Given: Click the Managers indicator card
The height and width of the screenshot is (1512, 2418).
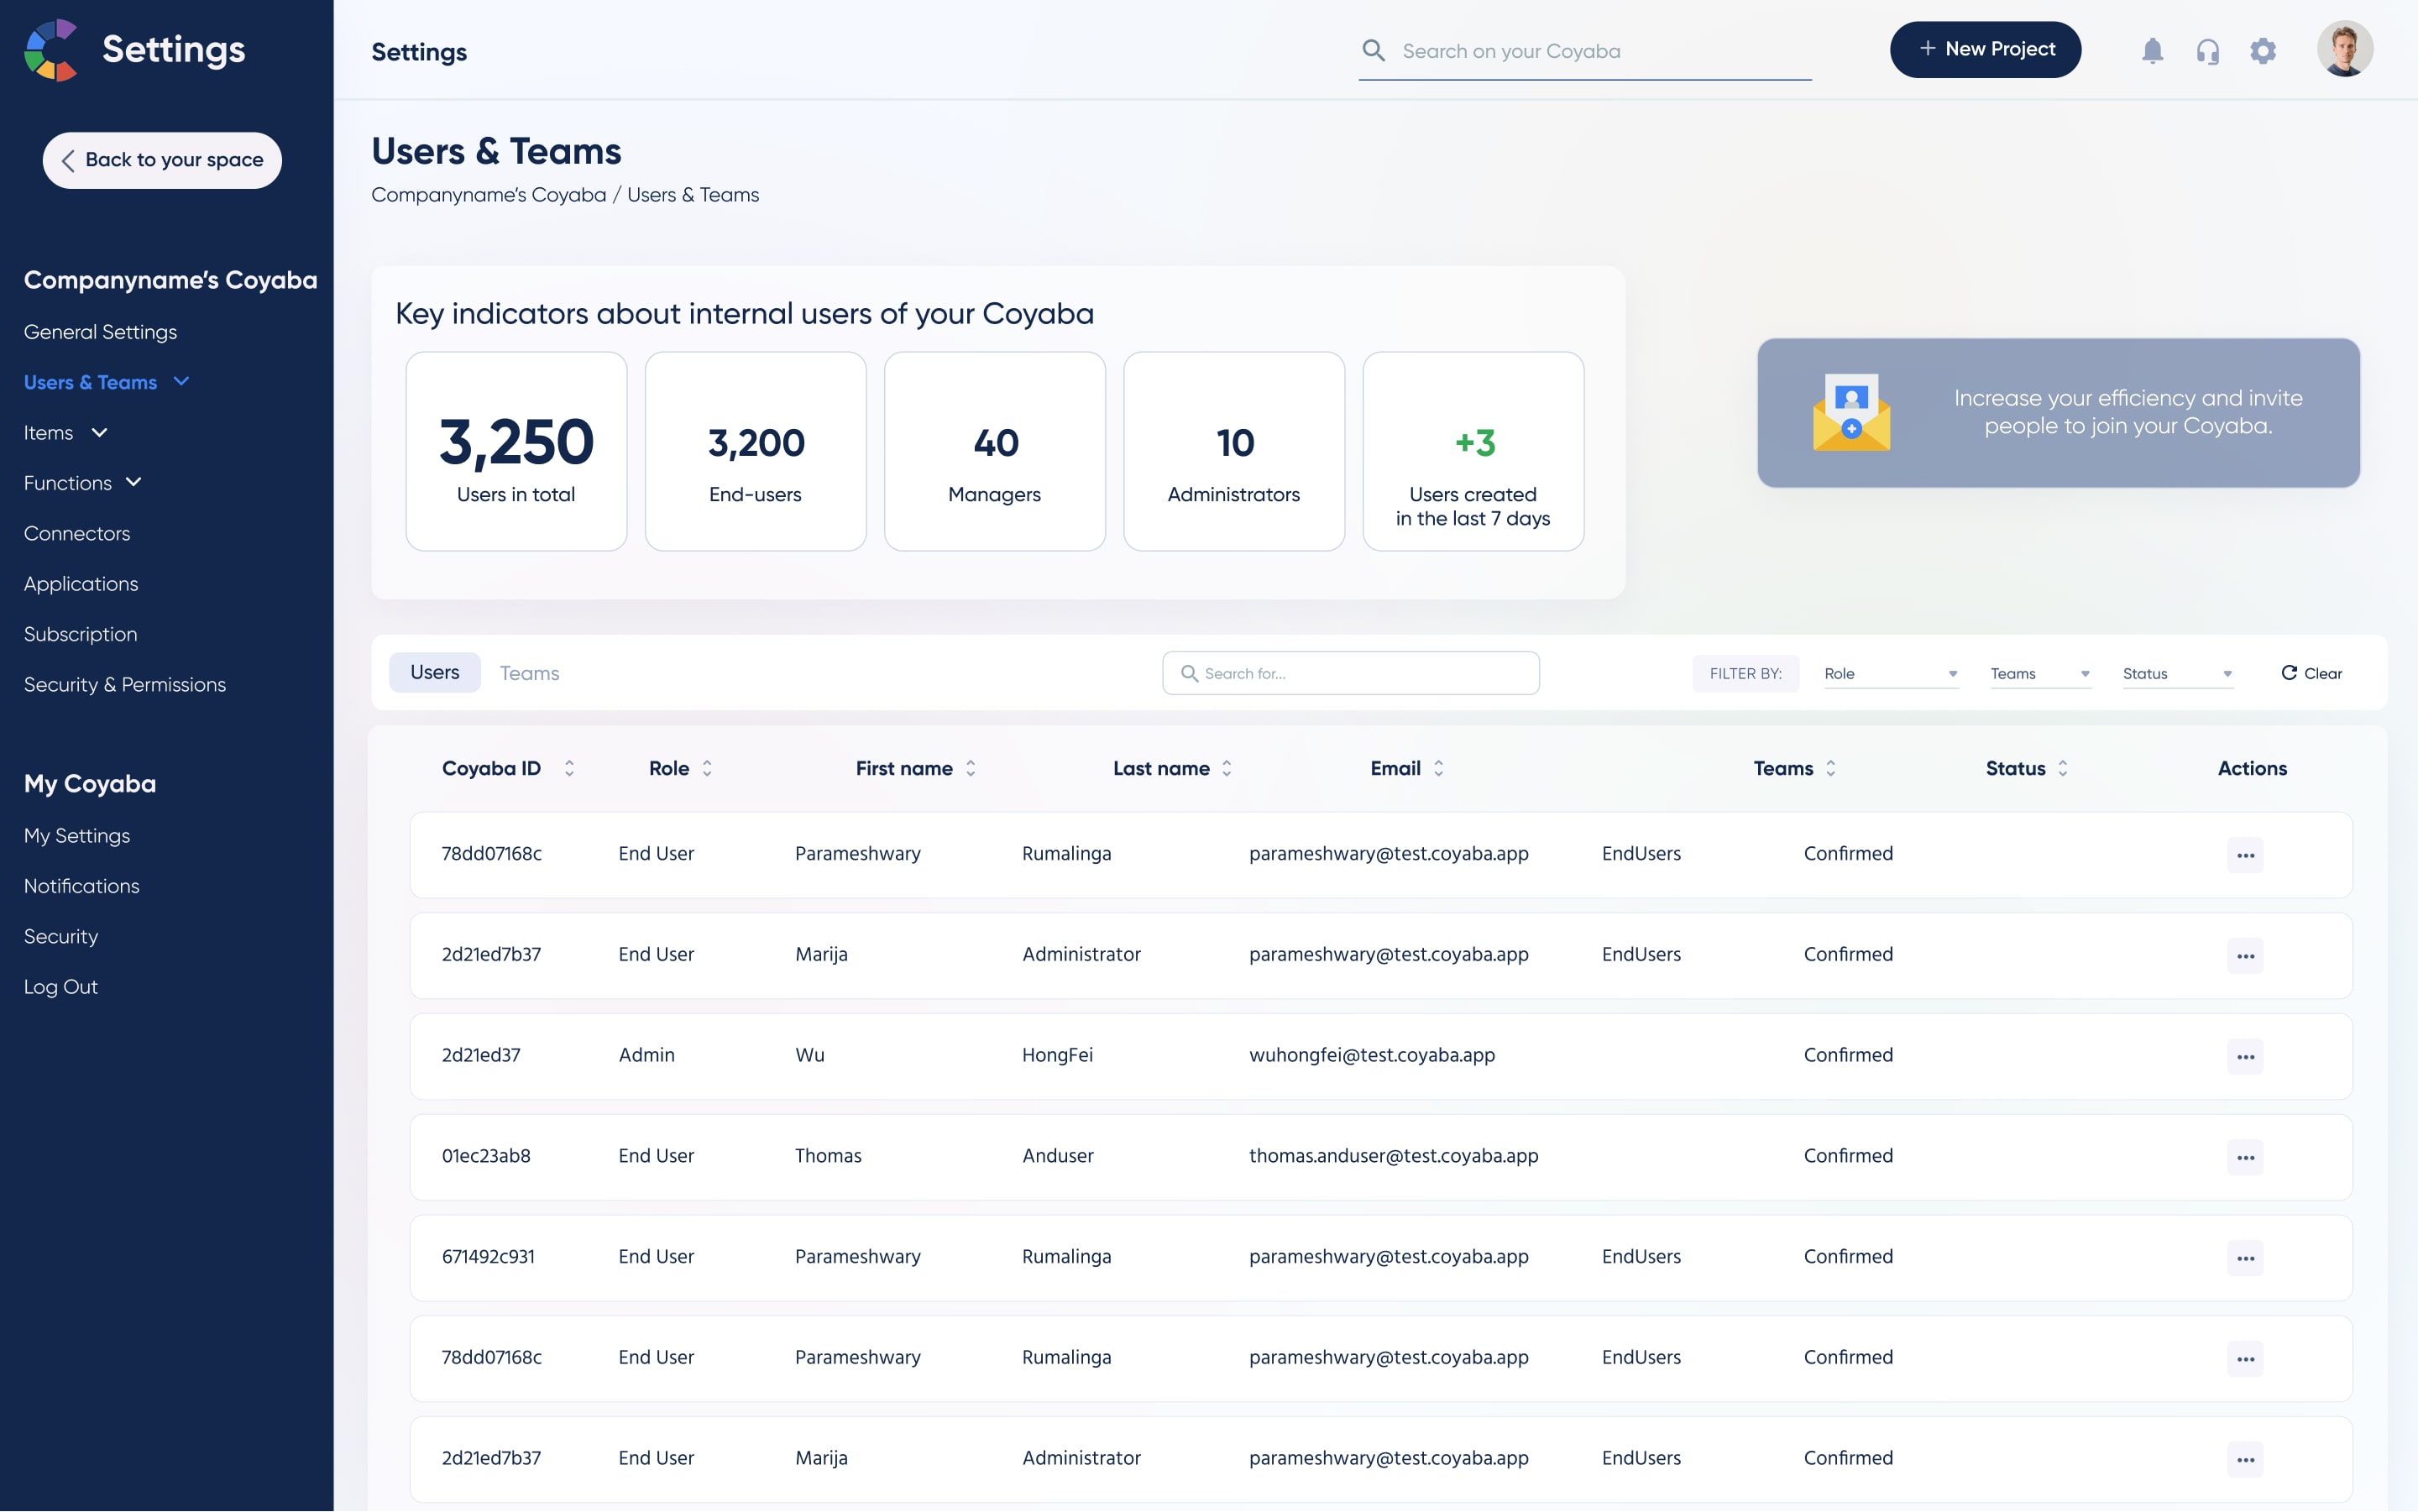Looking at the screenshot, I should (x=994, y=451).
